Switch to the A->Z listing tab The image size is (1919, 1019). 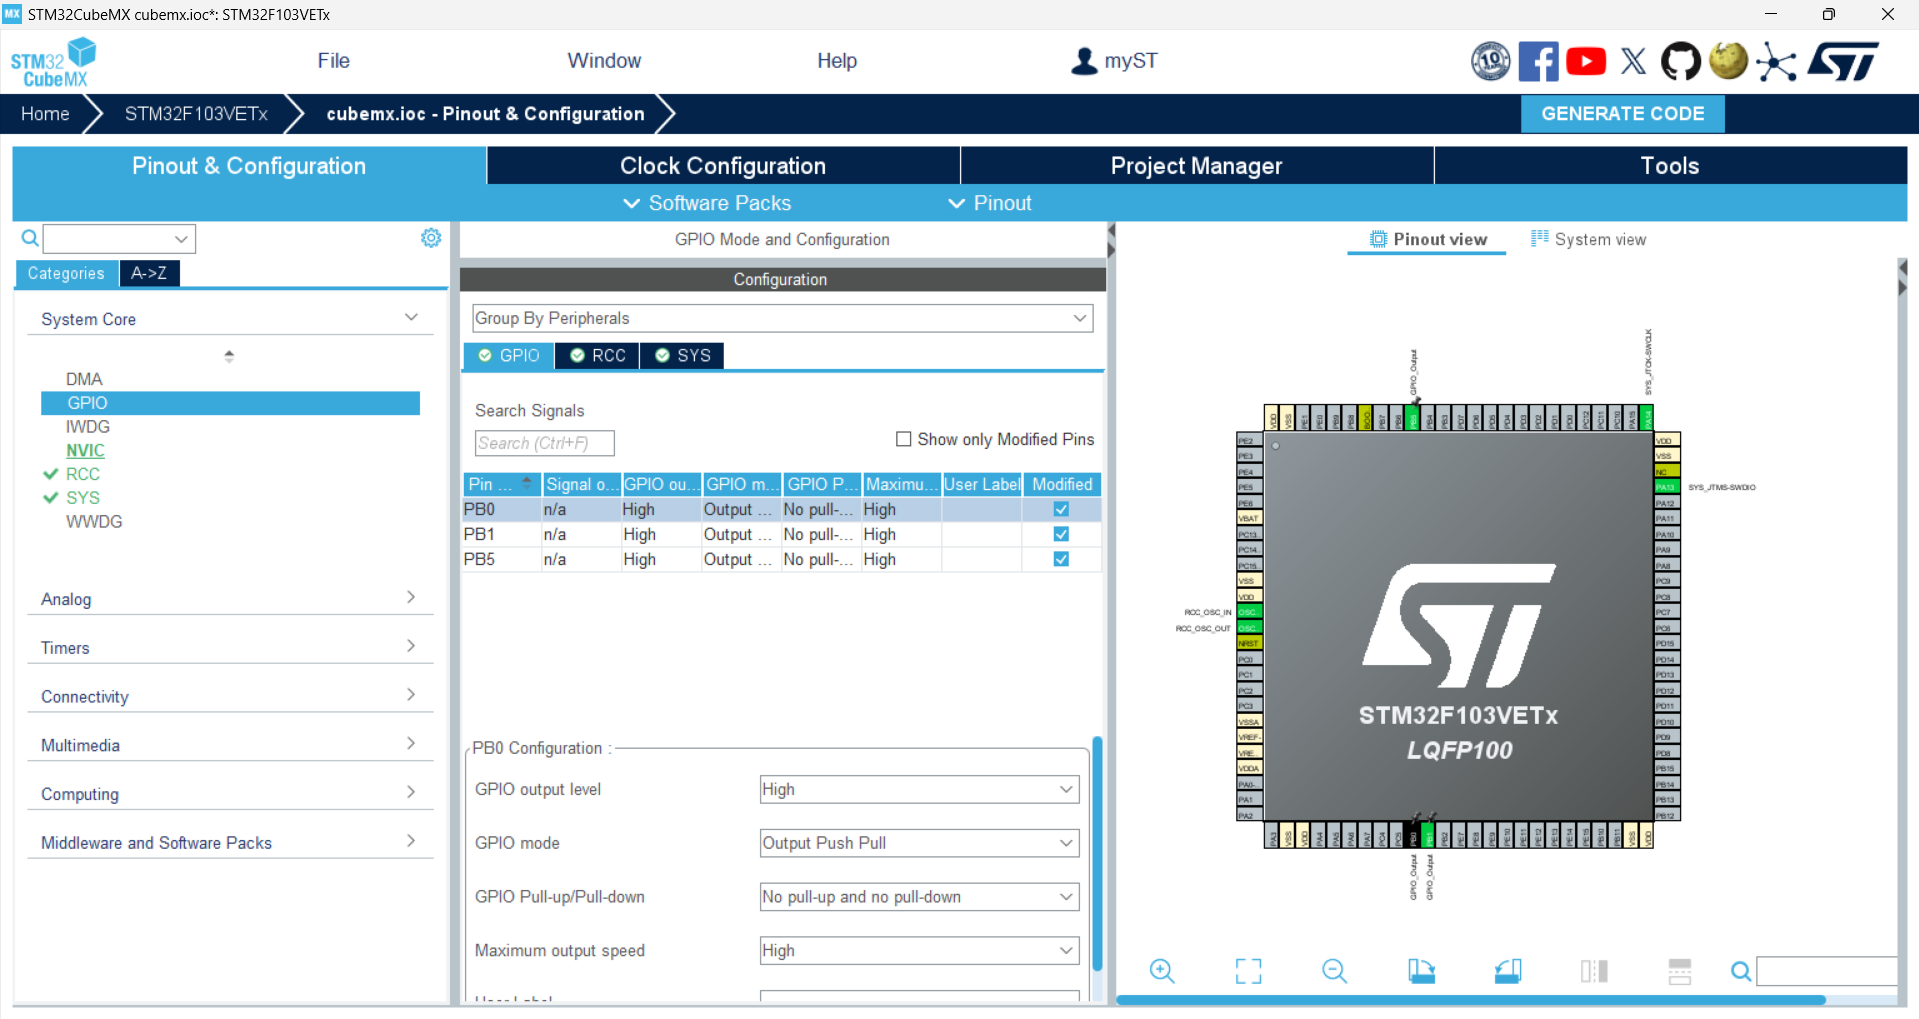(x=149, y=273)
